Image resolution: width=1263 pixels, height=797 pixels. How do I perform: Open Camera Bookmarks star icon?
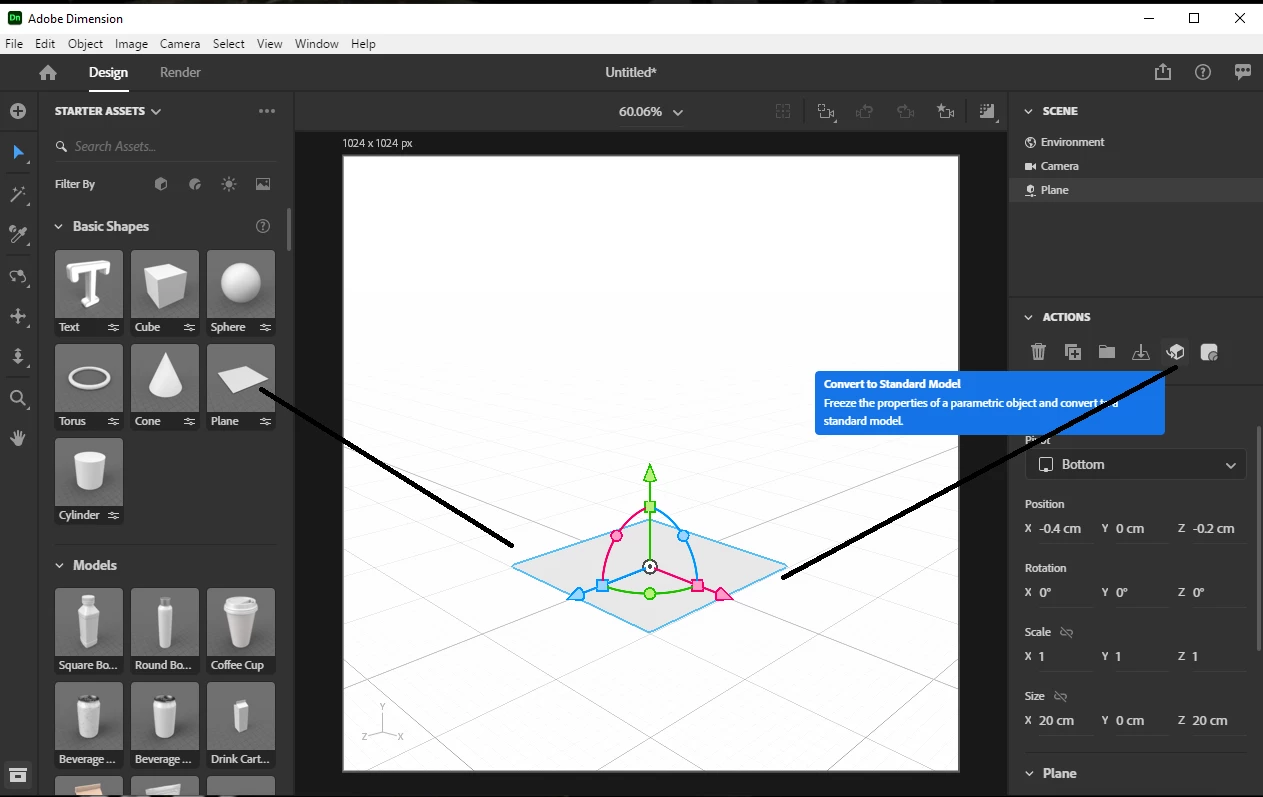[946, 112]
